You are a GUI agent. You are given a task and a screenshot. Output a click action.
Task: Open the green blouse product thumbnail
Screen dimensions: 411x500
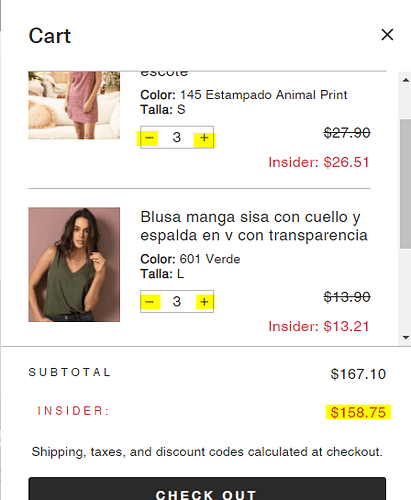tap(74, 265)
